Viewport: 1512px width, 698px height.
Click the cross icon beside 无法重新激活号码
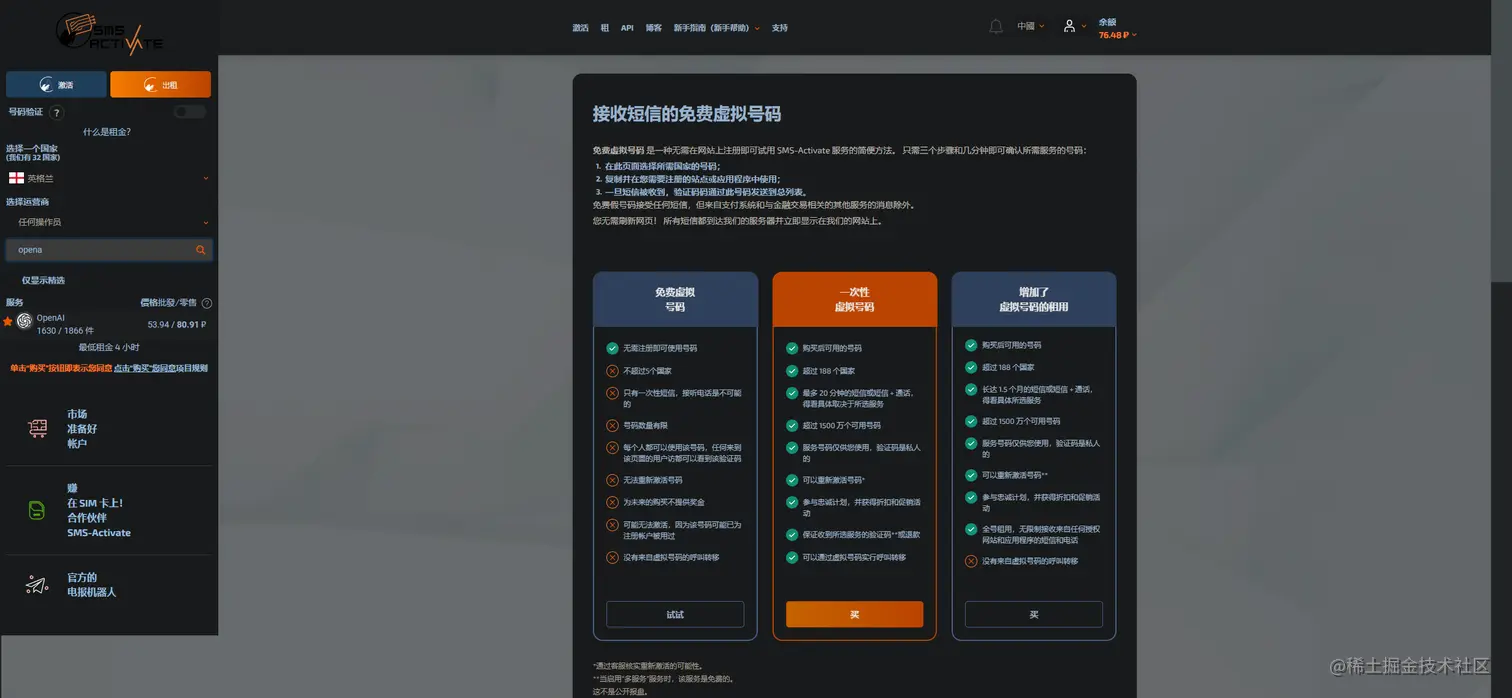pyautogui.click(x=612, y=480)
